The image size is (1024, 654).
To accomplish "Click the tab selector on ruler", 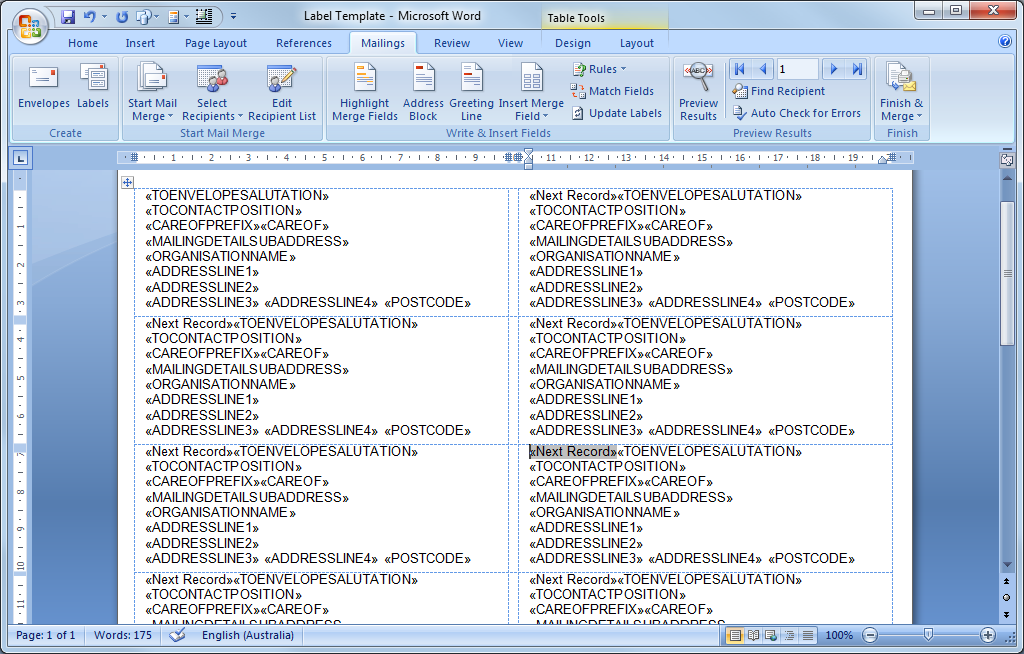I will click(20, 158).
